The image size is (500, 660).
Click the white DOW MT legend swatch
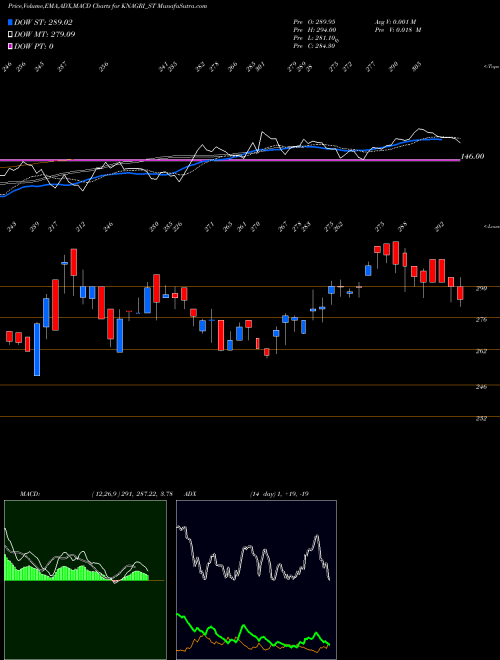pyautogui.click(x=10, y=34)
